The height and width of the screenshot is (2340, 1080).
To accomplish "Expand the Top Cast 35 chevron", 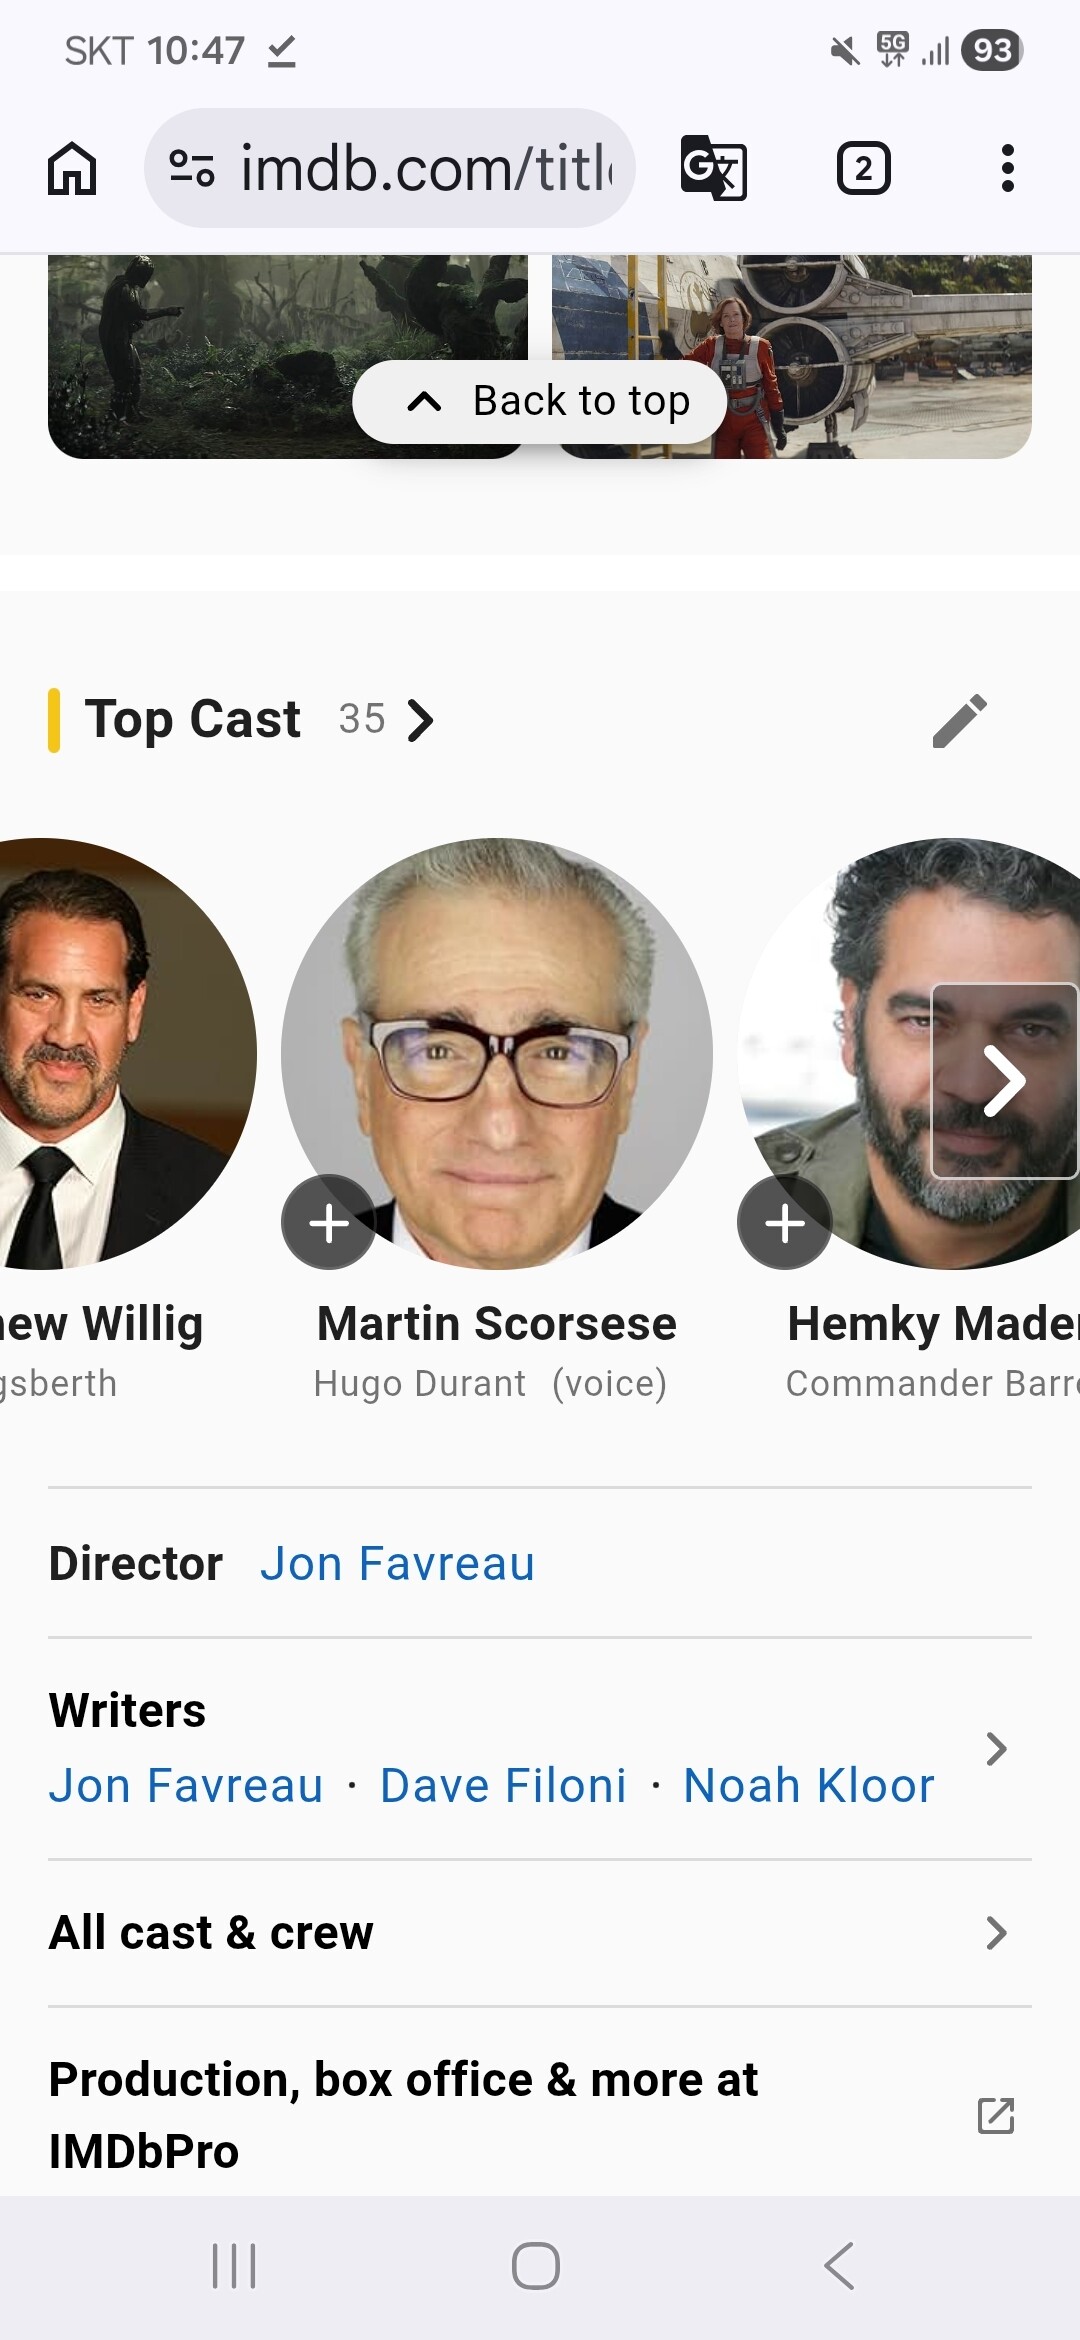I will (x=421, y=720).
